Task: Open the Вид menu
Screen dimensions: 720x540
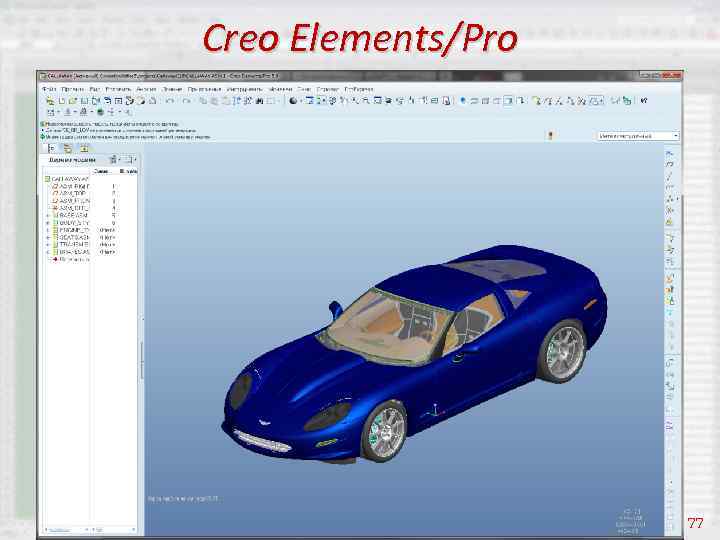Action: pyautogui.click(x=95, y=89)
